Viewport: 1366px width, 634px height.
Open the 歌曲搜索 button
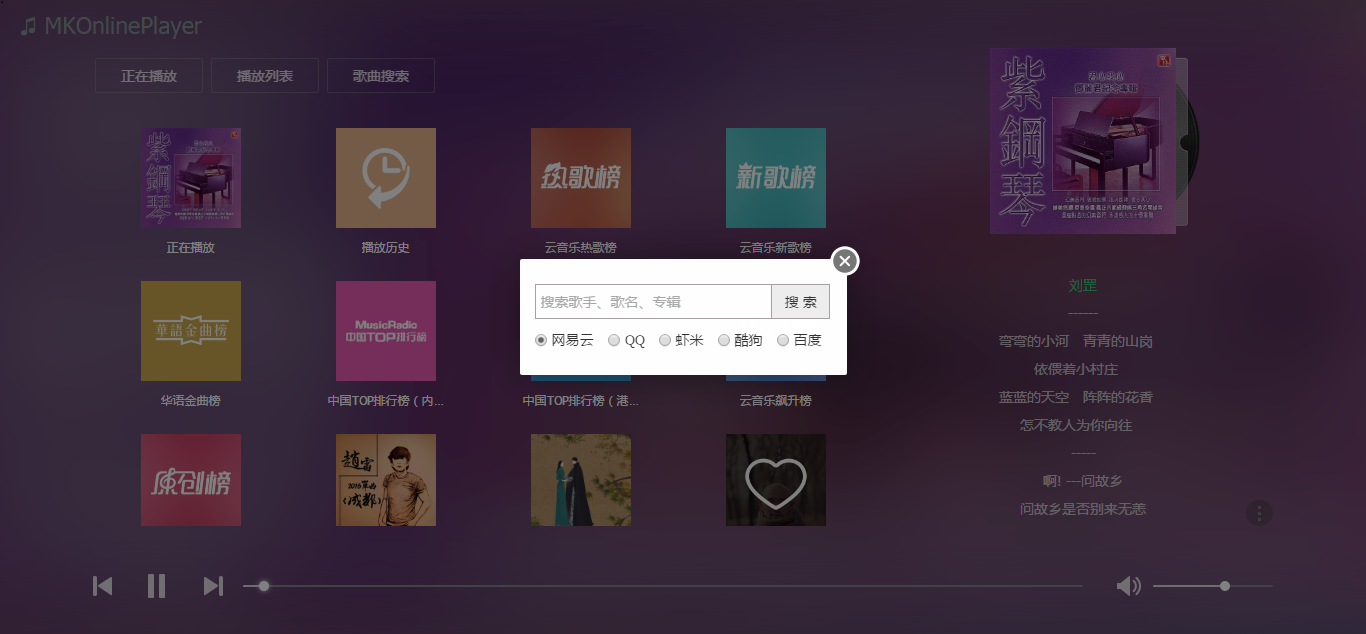(x=381, y=76)
